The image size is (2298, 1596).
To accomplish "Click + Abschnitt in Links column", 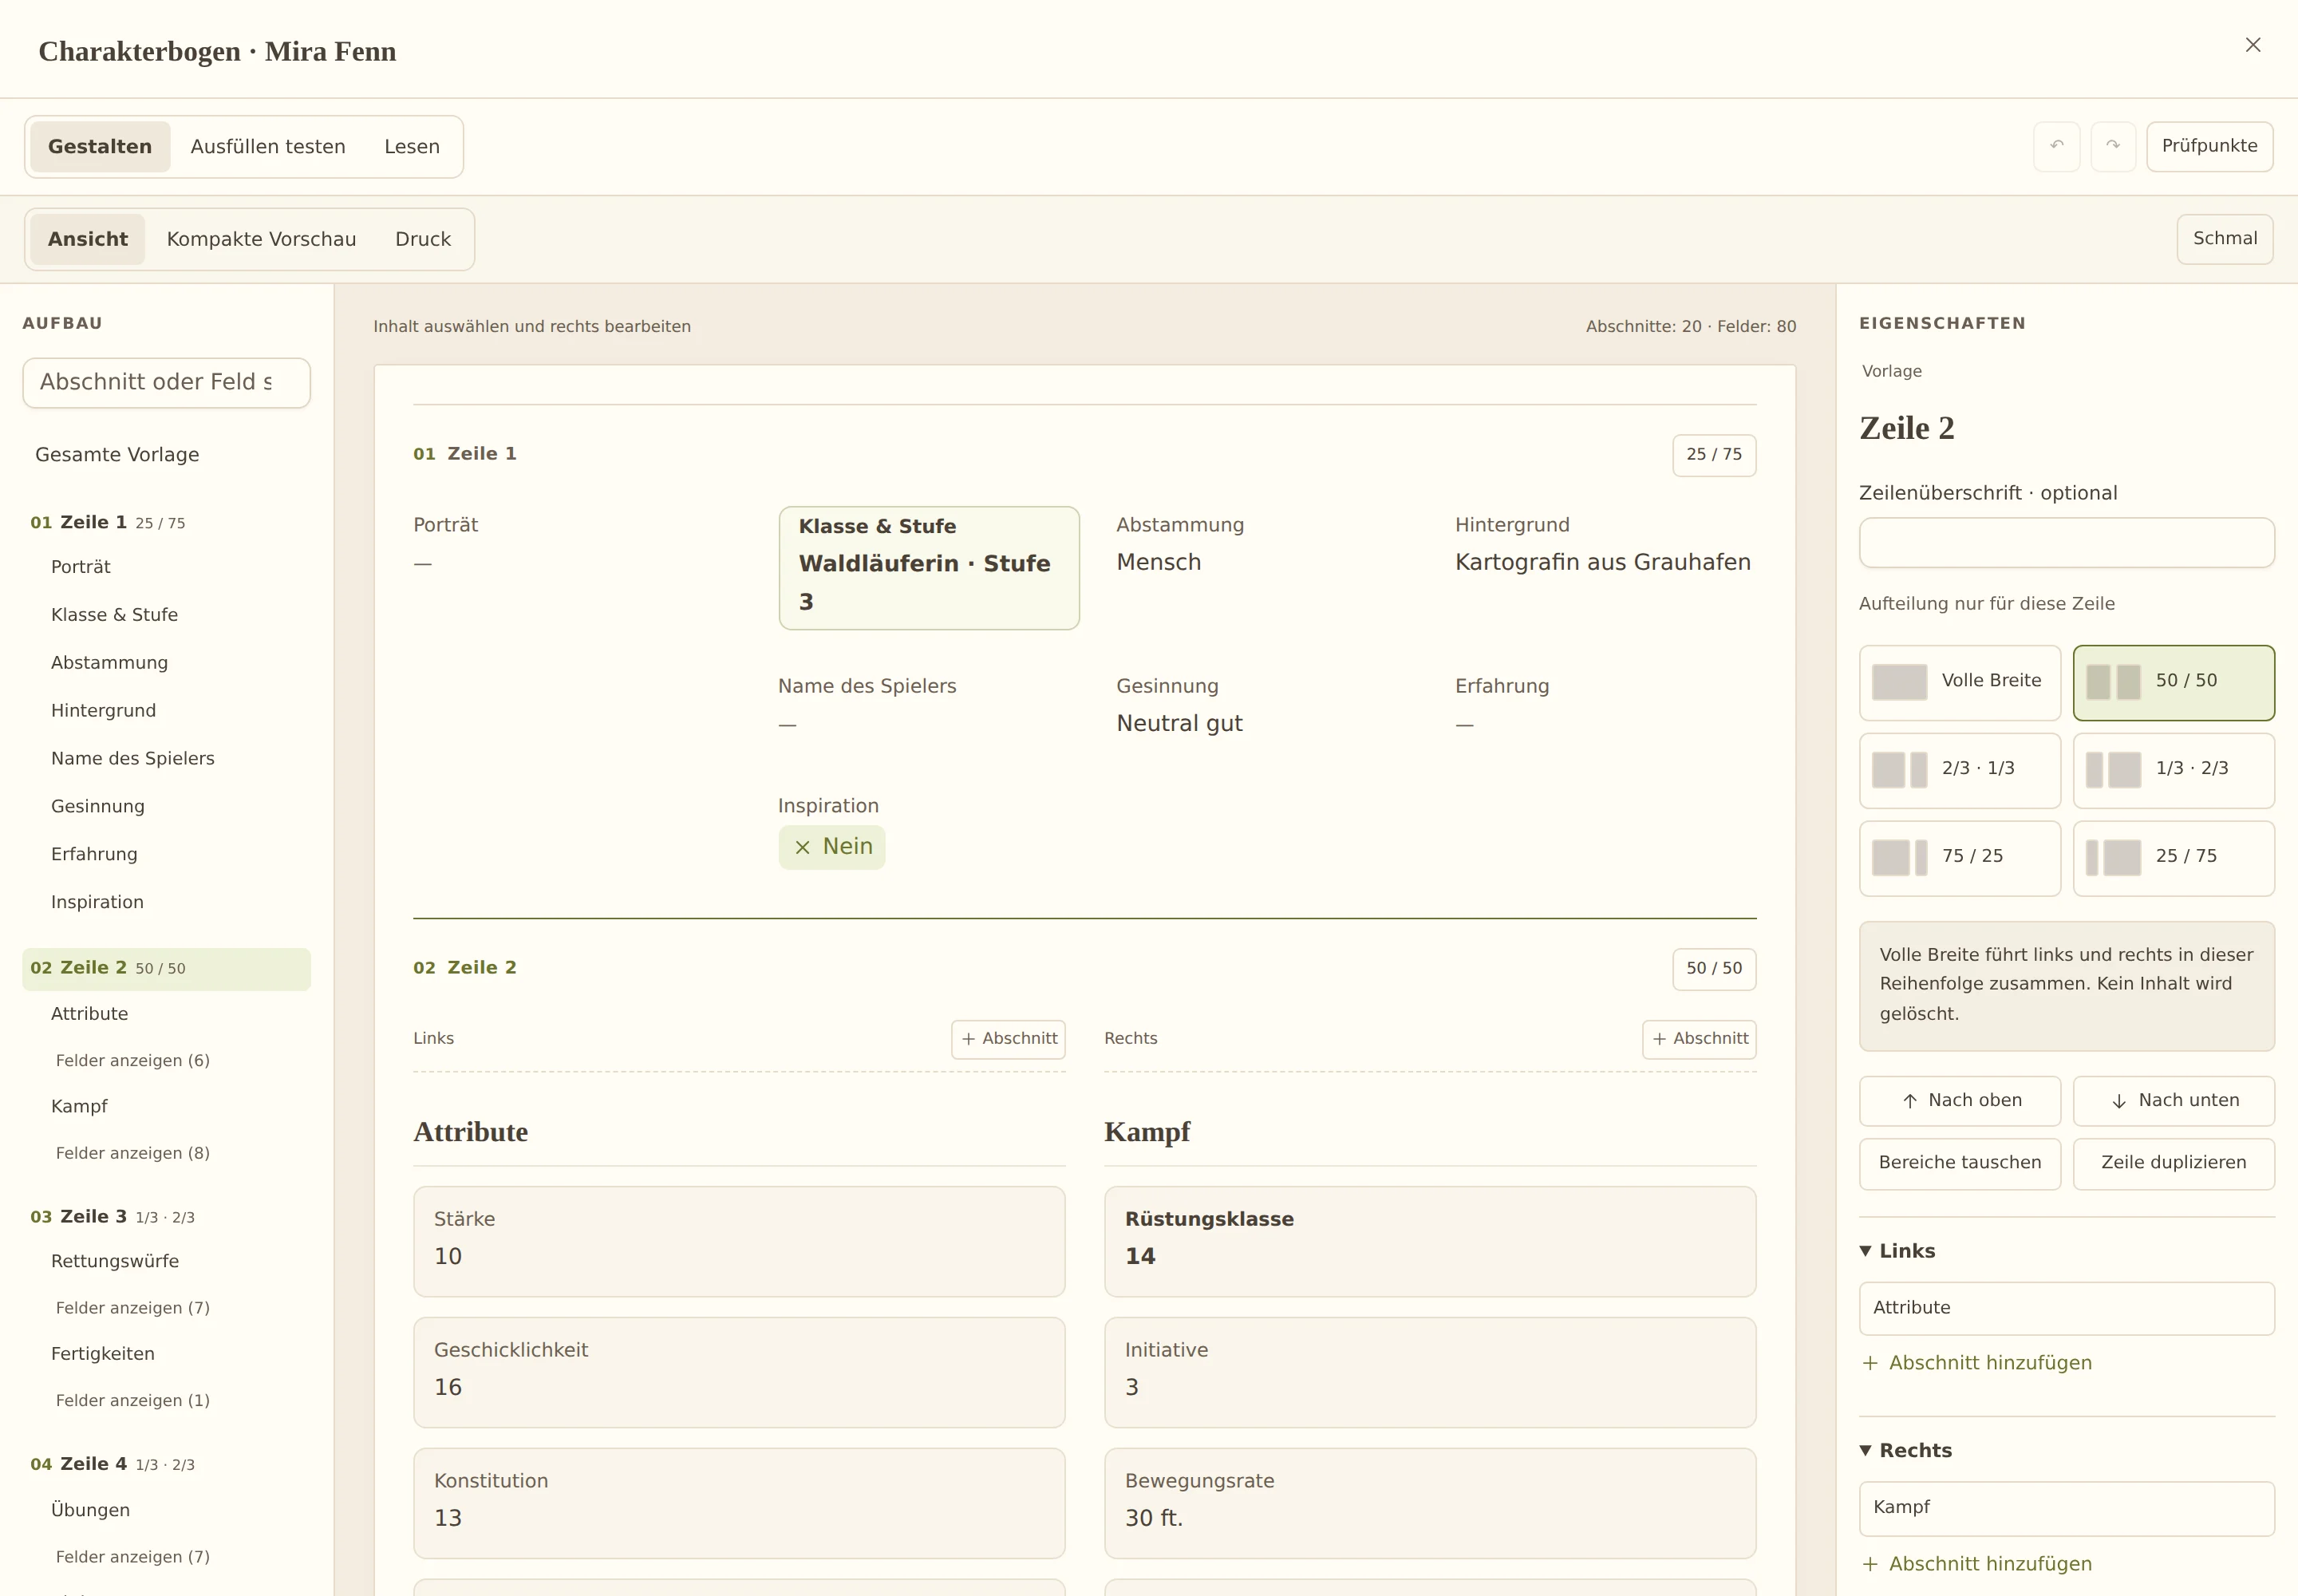I will 1008,1039.
